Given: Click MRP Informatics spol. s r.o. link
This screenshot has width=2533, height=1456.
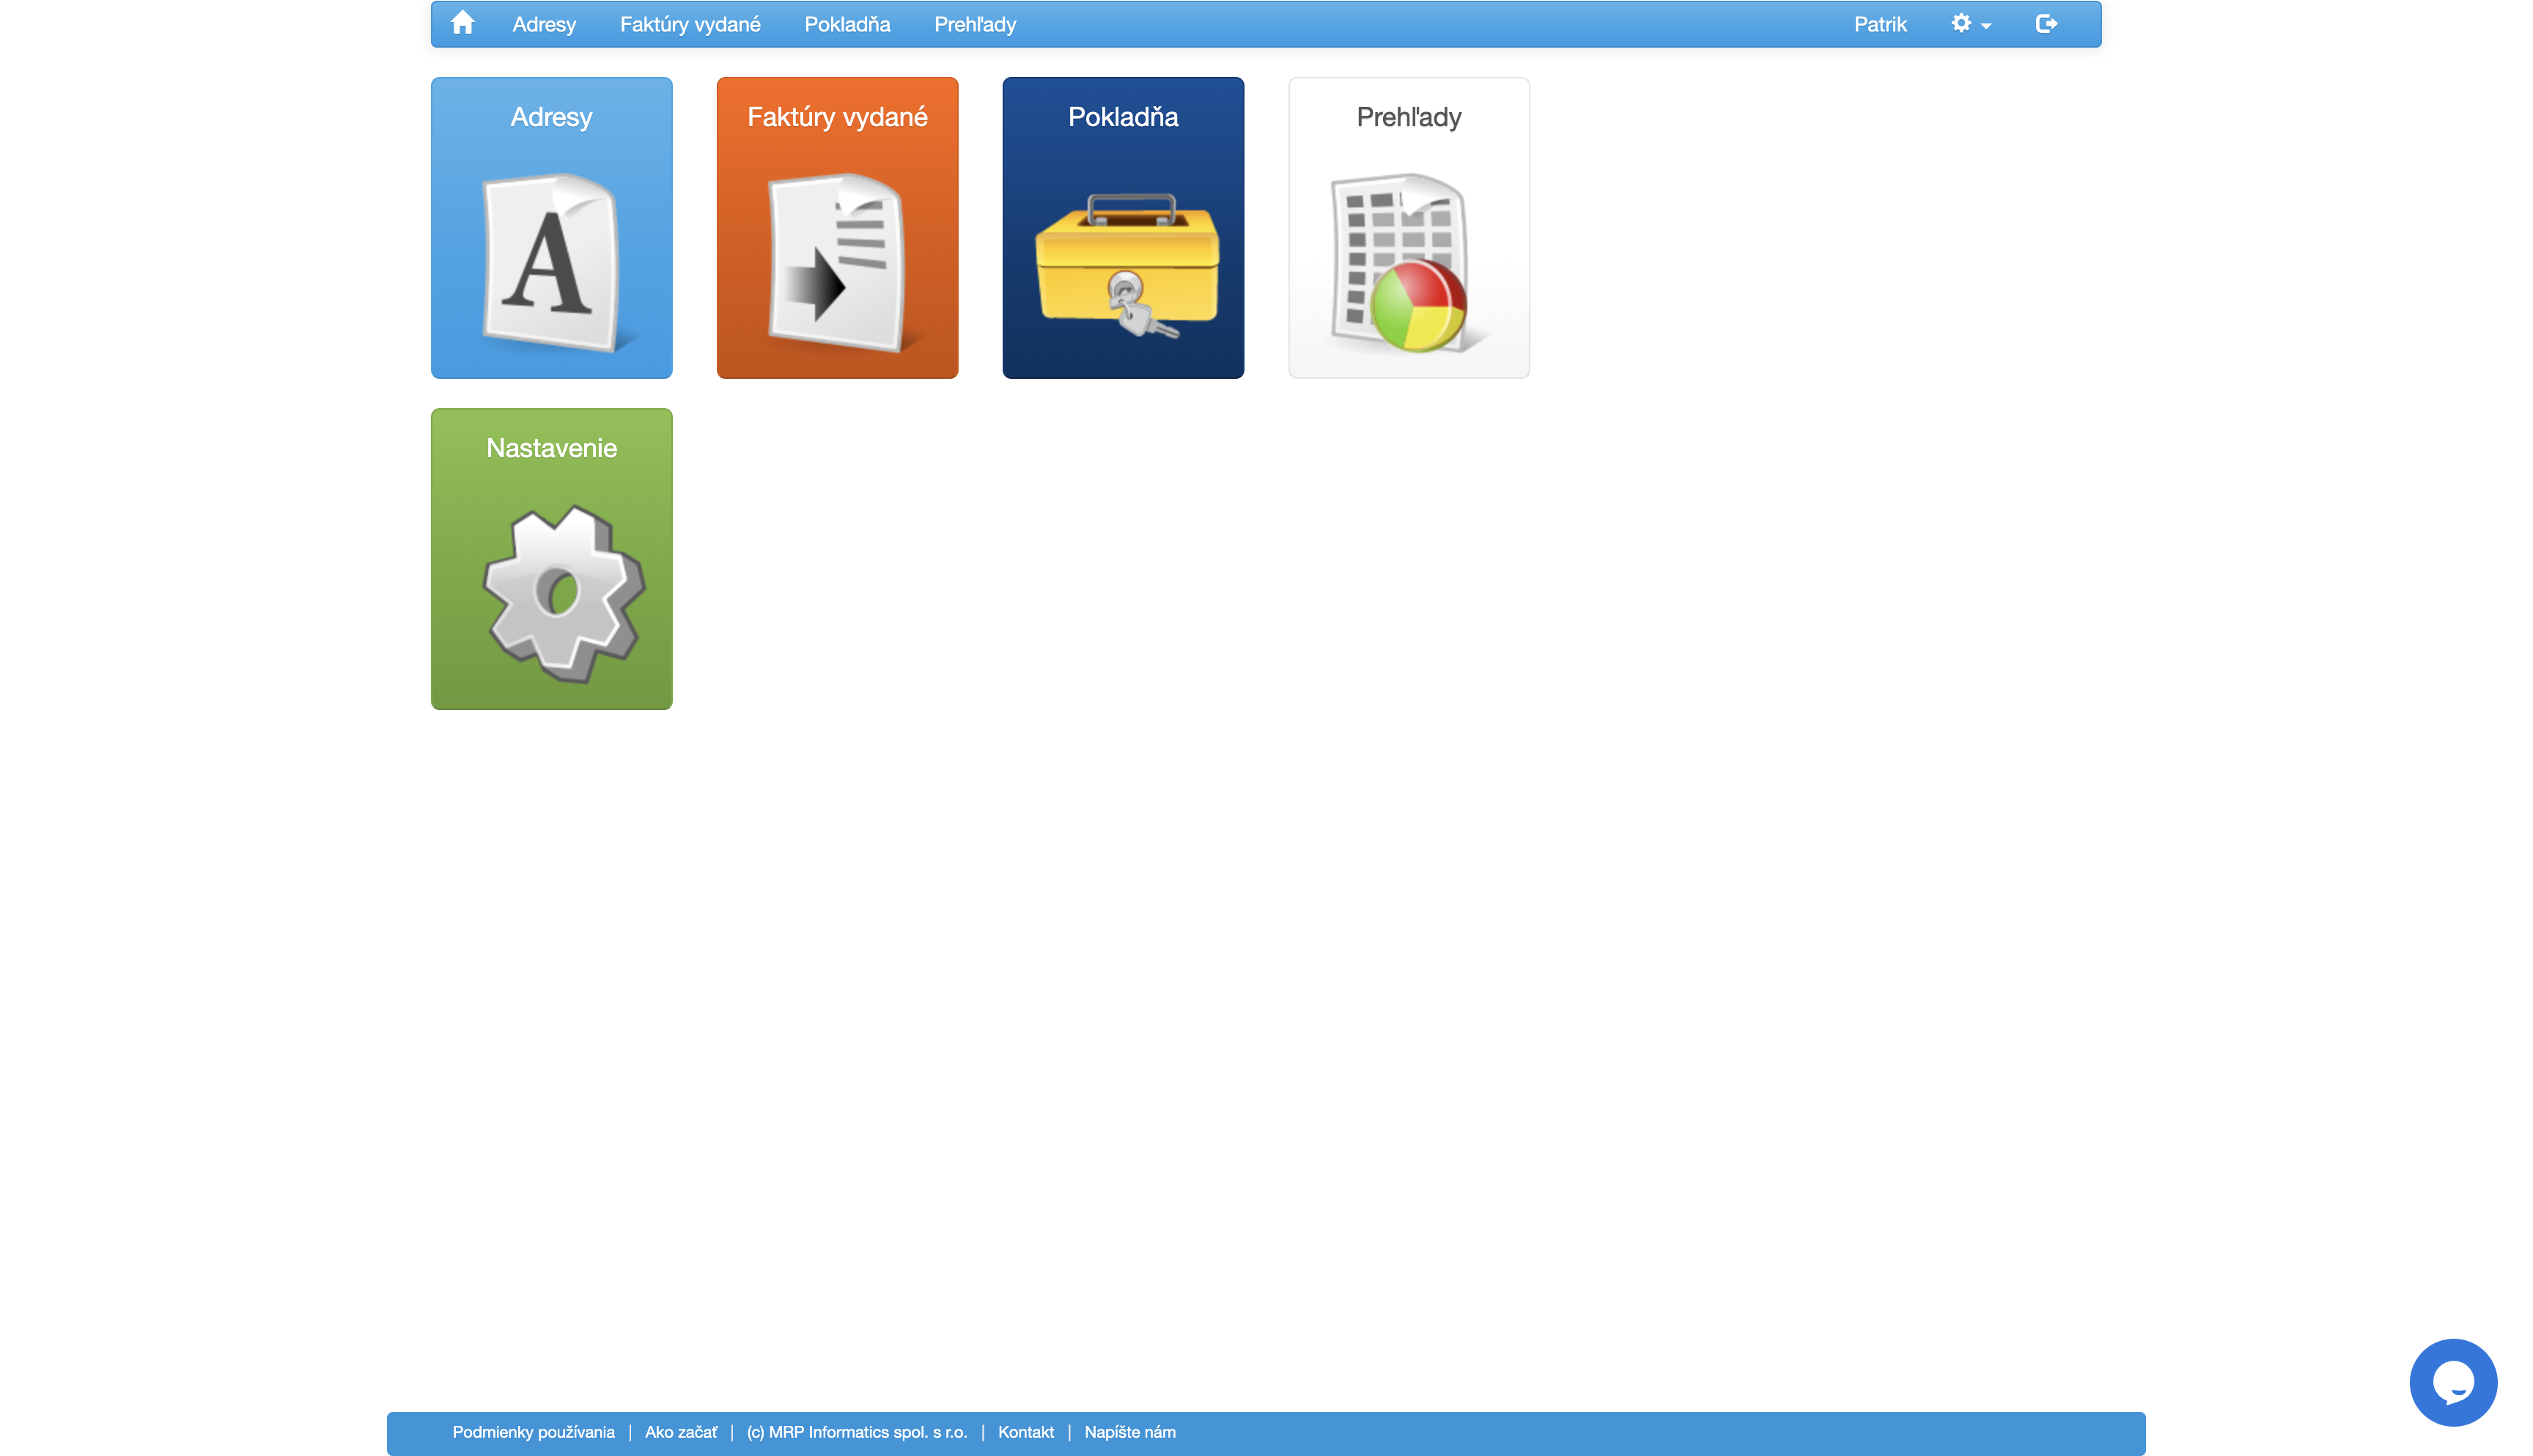Looking at the screenshot, I should tap(857, 1432).
